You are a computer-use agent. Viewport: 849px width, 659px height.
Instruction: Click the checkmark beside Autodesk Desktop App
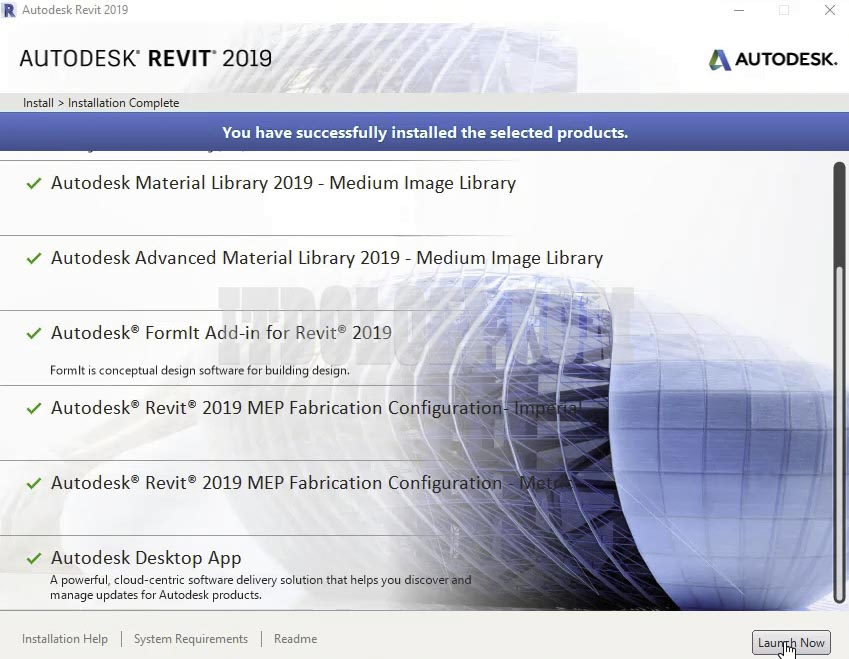(33, 557)
